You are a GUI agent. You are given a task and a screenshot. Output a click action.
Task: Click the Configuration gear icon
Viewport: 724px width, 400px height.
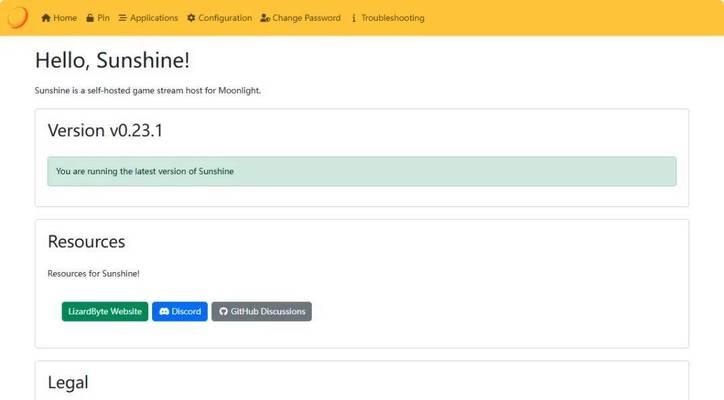(191, 18)
